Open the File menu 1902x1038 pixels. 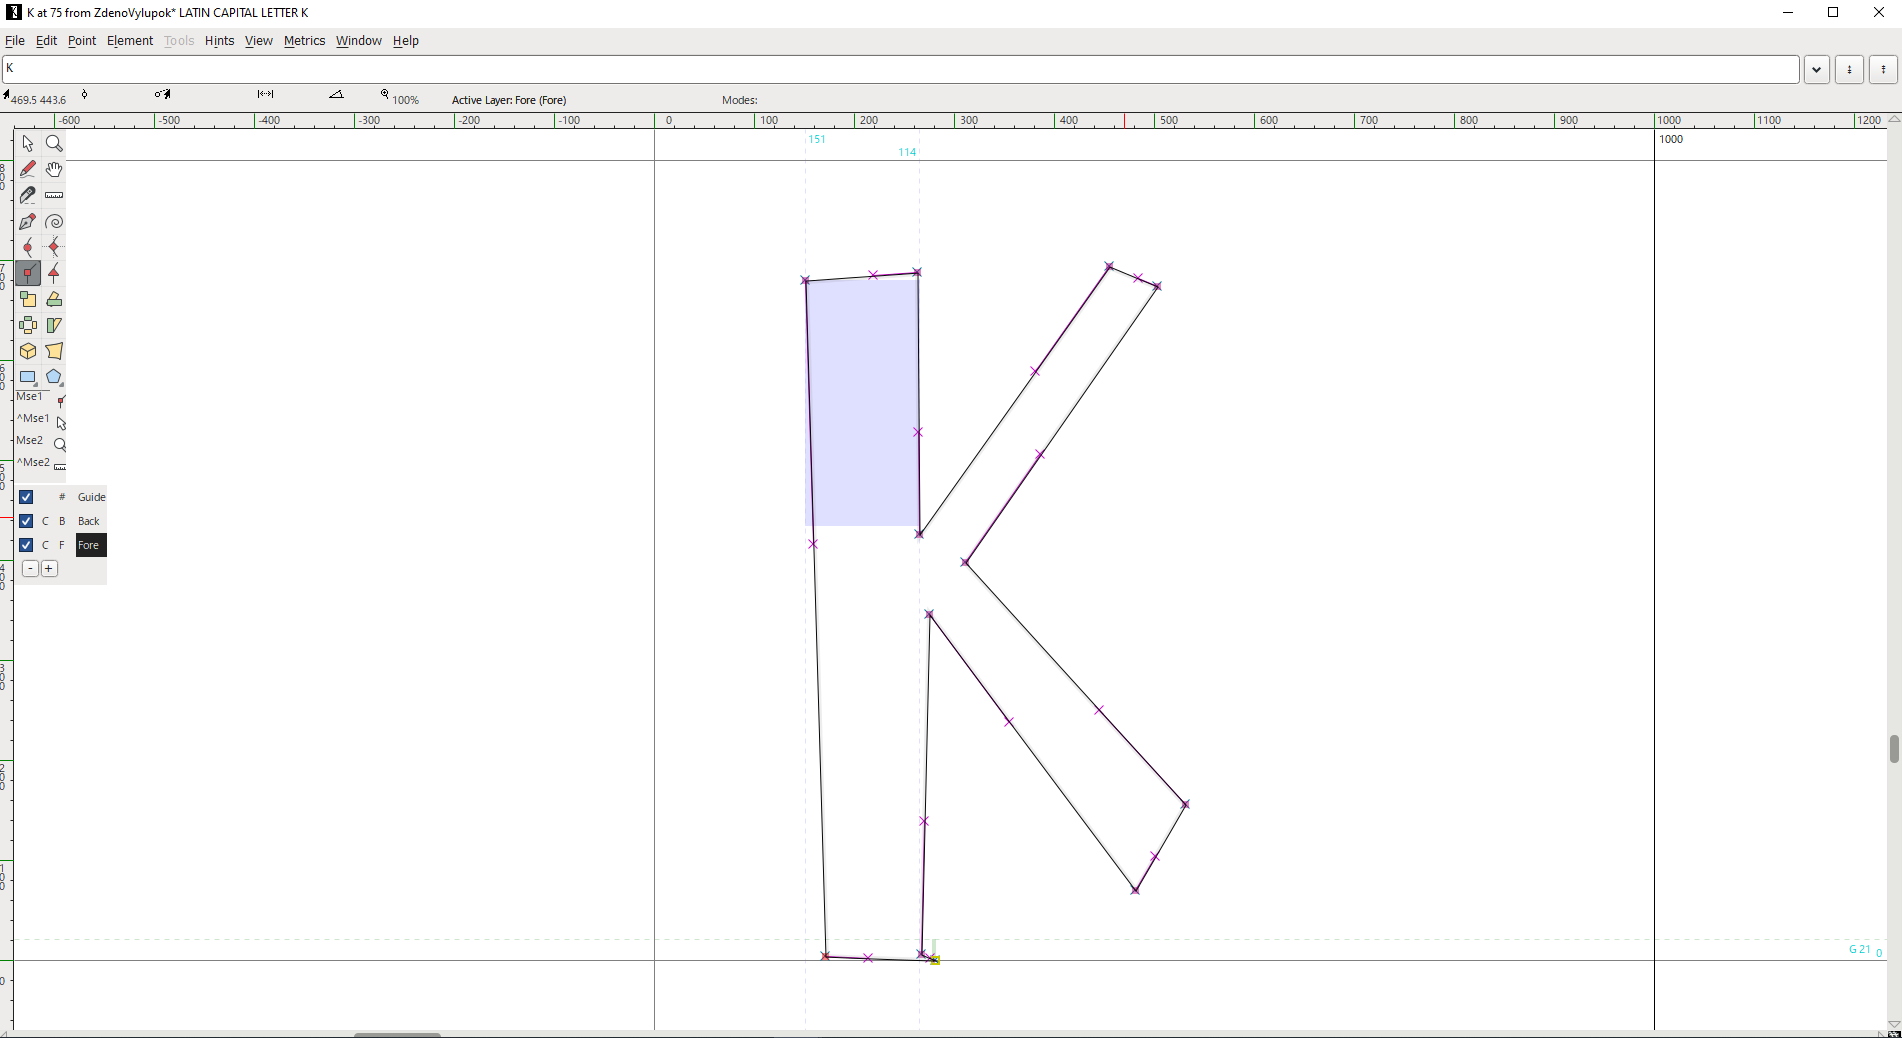[x=15, y=41]
